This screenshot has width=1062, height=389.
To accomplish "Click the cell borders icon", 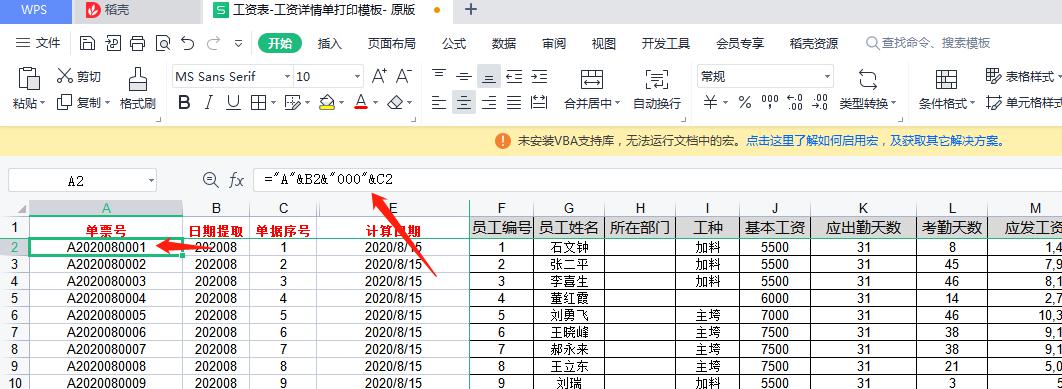I will point(258,103).
